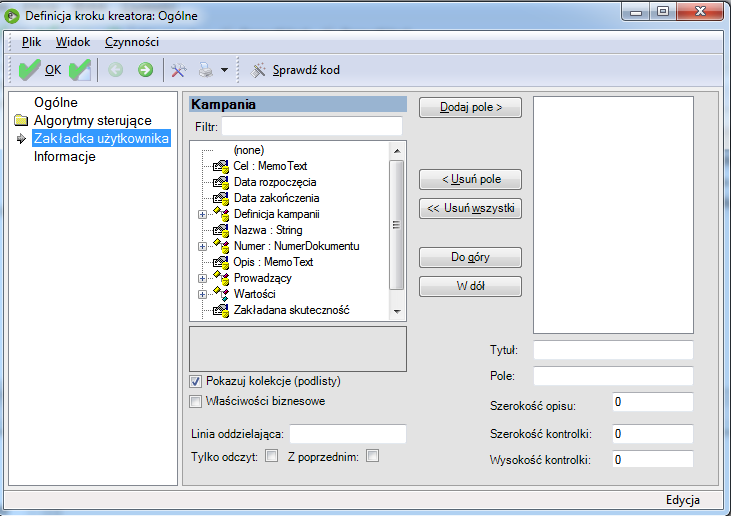Toggle Pokazuj kolekcje (podlisty) checkbox
The image size is (731, 516).
195,381
